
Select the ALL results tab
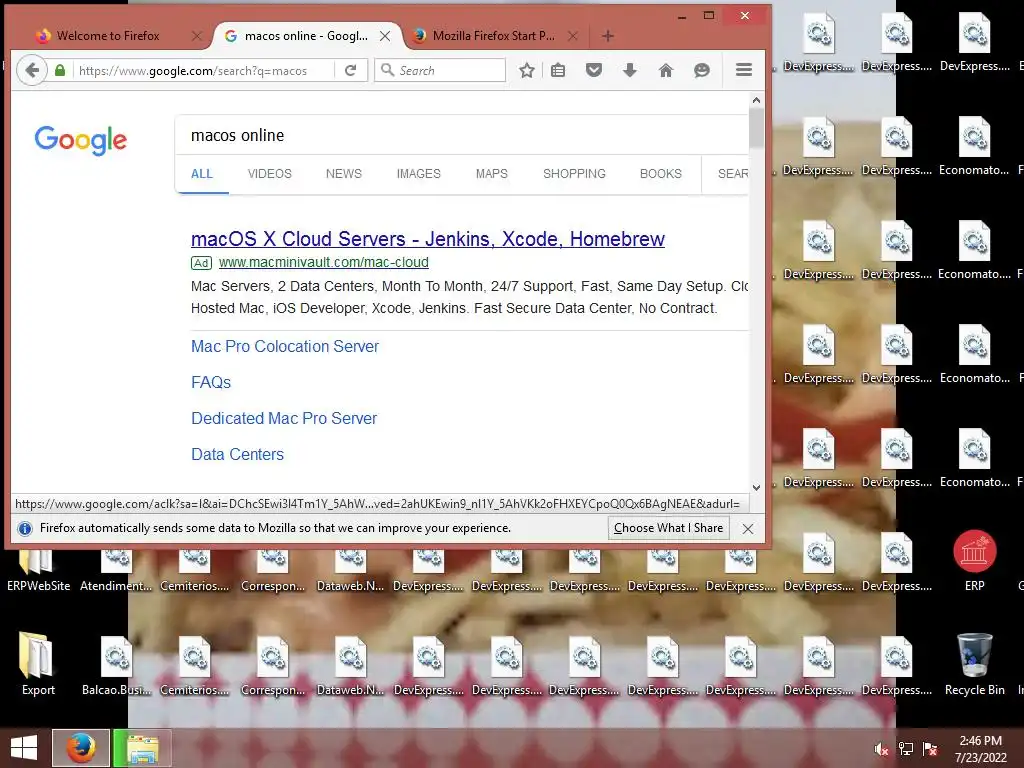click(202, 174)
